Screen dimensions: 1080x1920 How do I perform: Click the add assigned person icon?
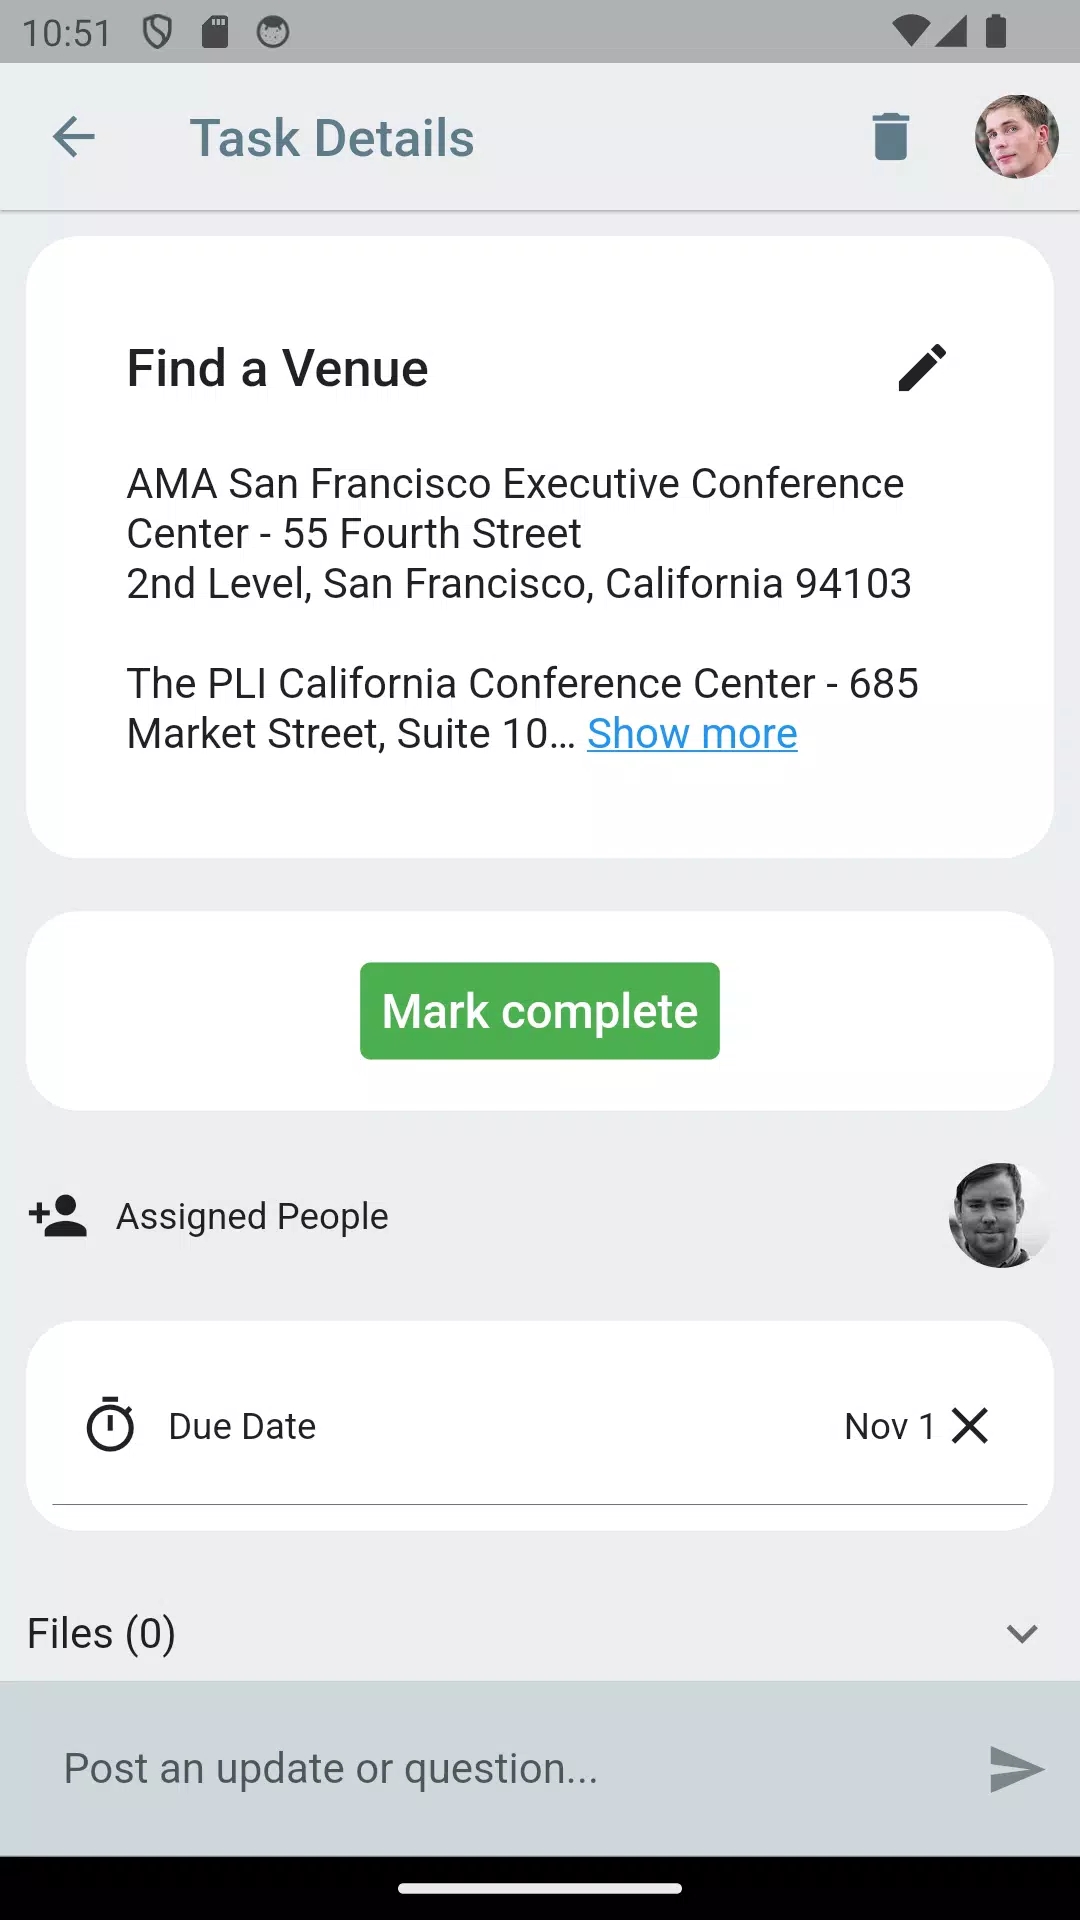click(58, 1216)
